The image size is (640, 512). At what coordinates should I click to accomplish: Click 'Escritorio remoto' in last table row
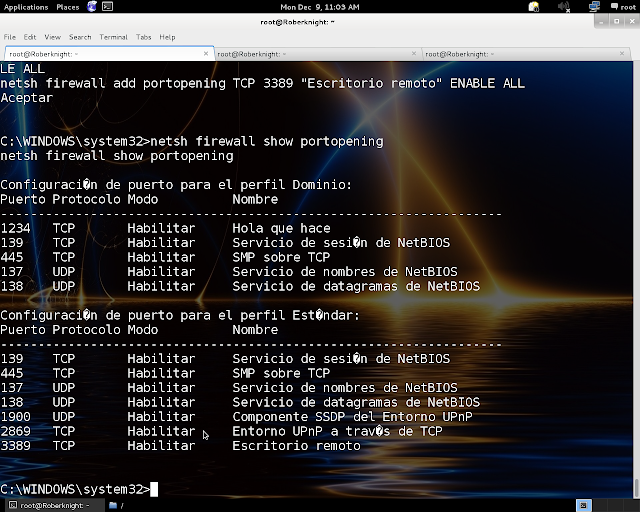pyautogui.click(x=296, y=446)
